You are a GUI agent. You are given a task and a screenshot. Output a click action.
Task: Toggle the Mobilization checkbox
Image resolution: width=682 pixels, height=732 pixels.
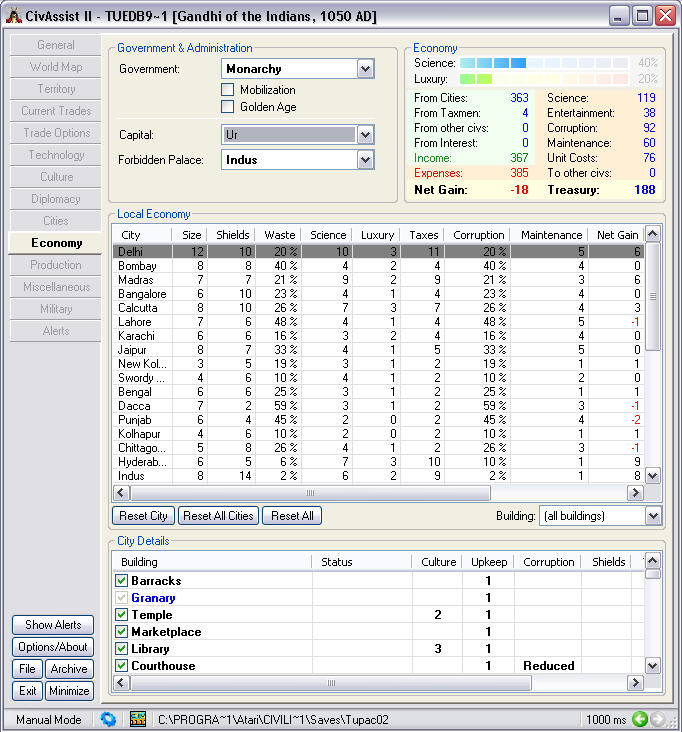pos(227,90)
